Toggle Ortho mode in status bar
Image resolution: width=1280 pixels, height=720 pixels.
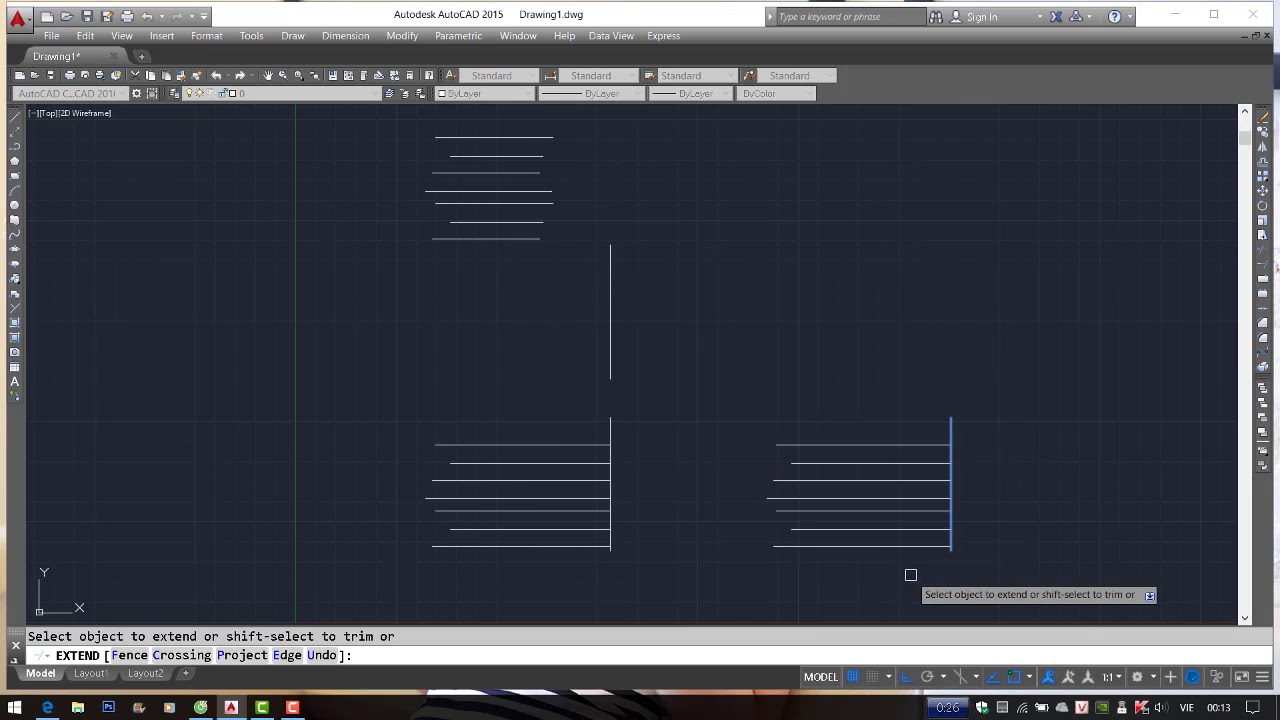(x=907, y=677)
